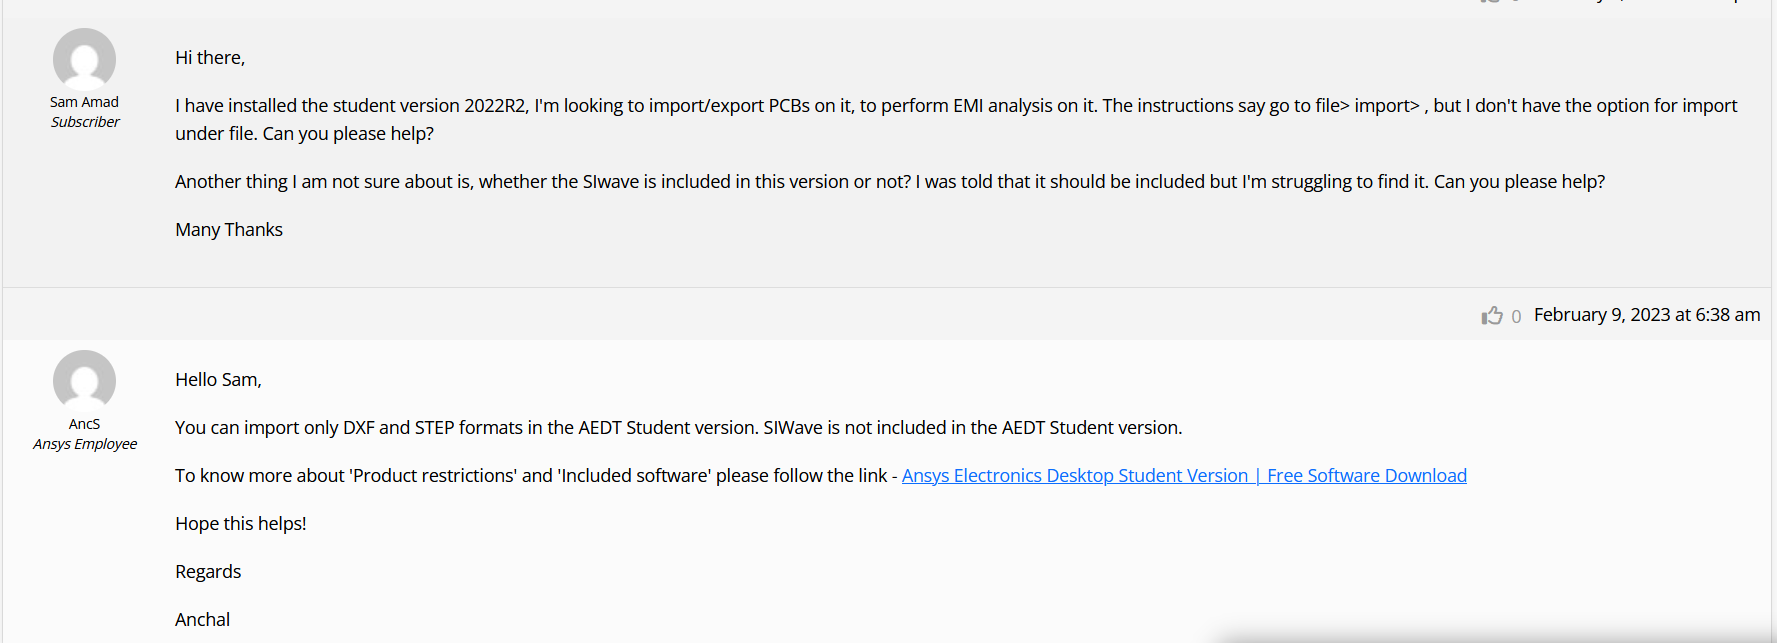Click the "Many Thanks" line
1777x643 pixels.
pyautogui.click(x=229, y=230)
